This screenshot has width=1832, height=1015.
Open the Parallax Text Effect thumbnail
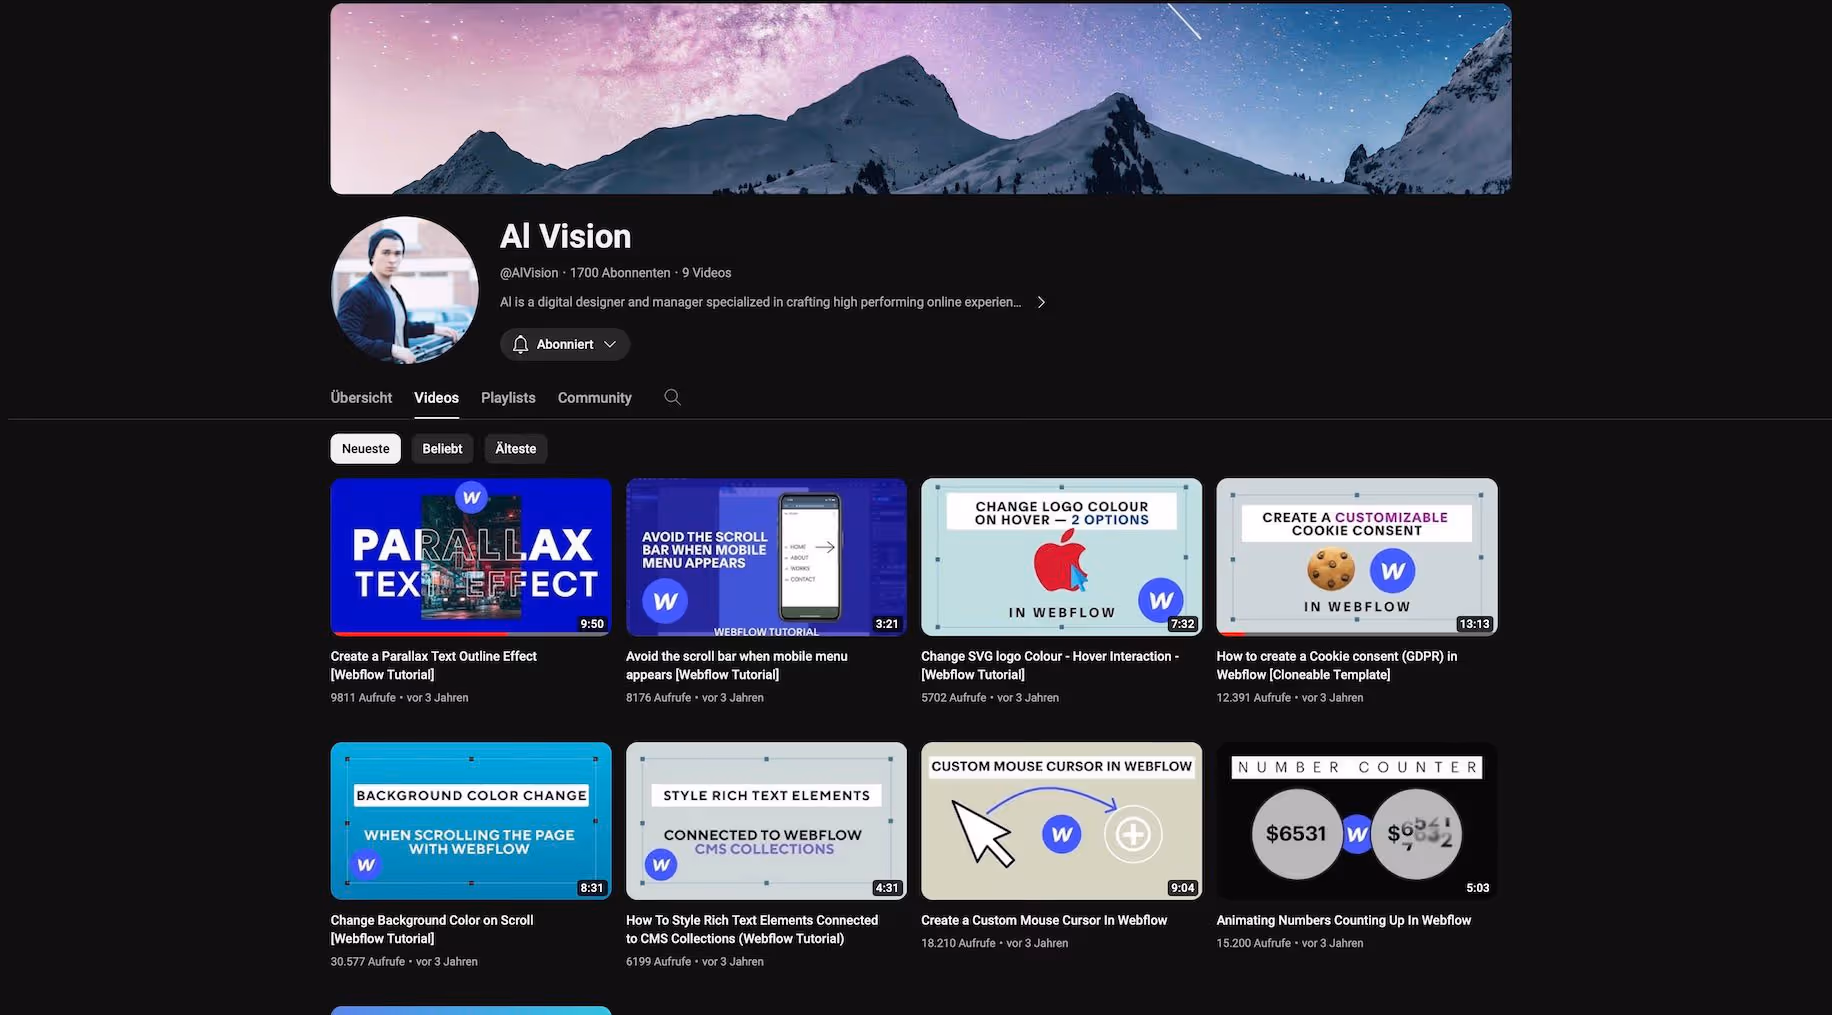tap(471, 557)
